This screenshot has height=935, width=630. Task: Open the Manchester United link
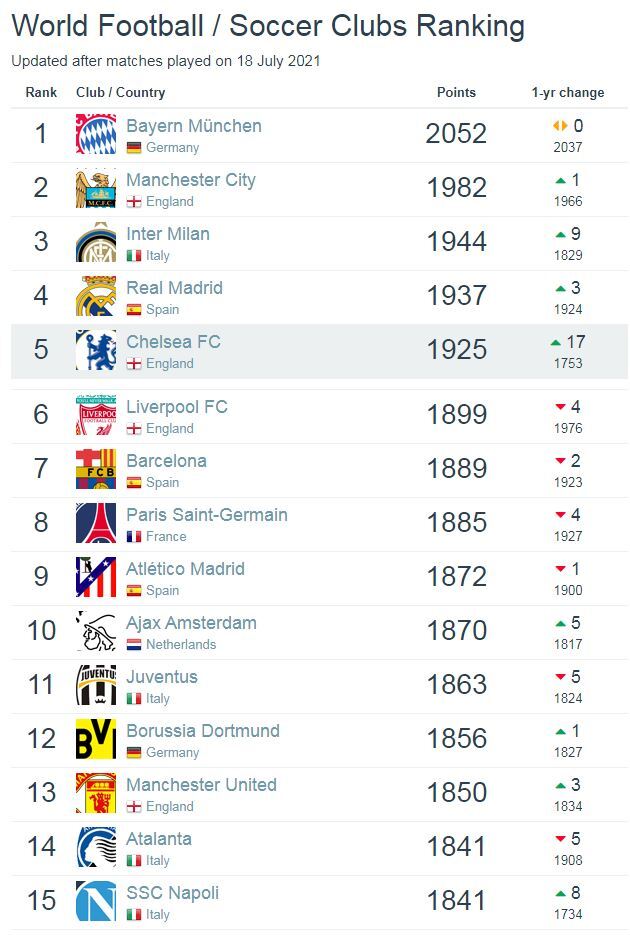(x=201, y=785)
